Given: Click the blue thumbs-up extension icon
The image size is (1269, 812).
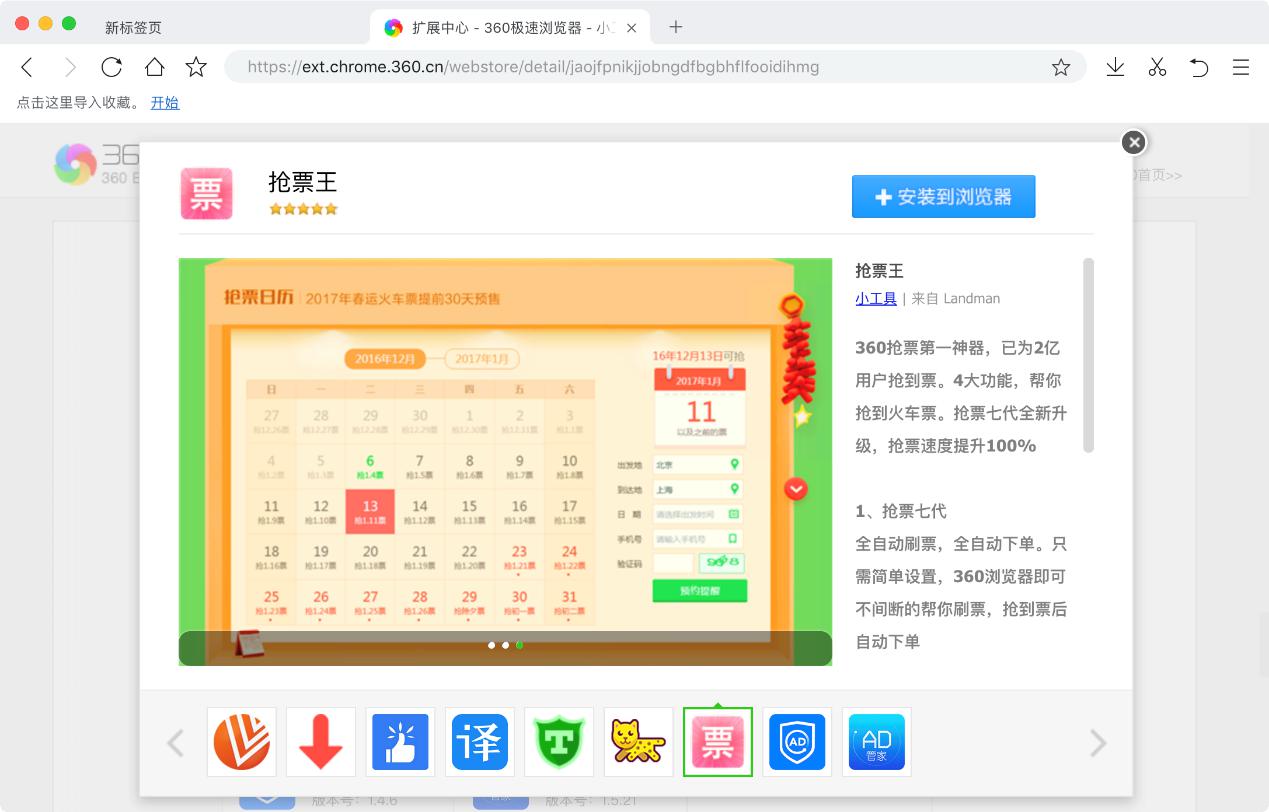Looking at the screenshot, I should tap(400, 741).
